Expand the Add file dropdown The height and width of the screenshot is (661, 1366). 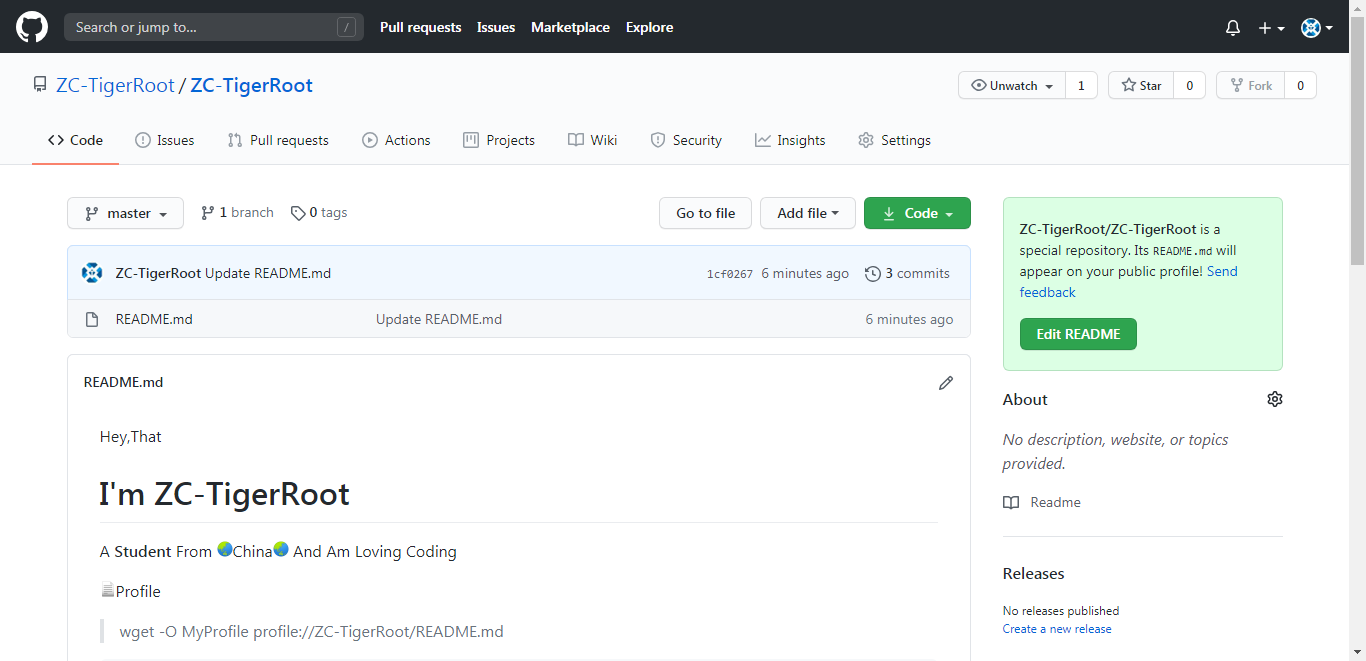pos(808,213)
